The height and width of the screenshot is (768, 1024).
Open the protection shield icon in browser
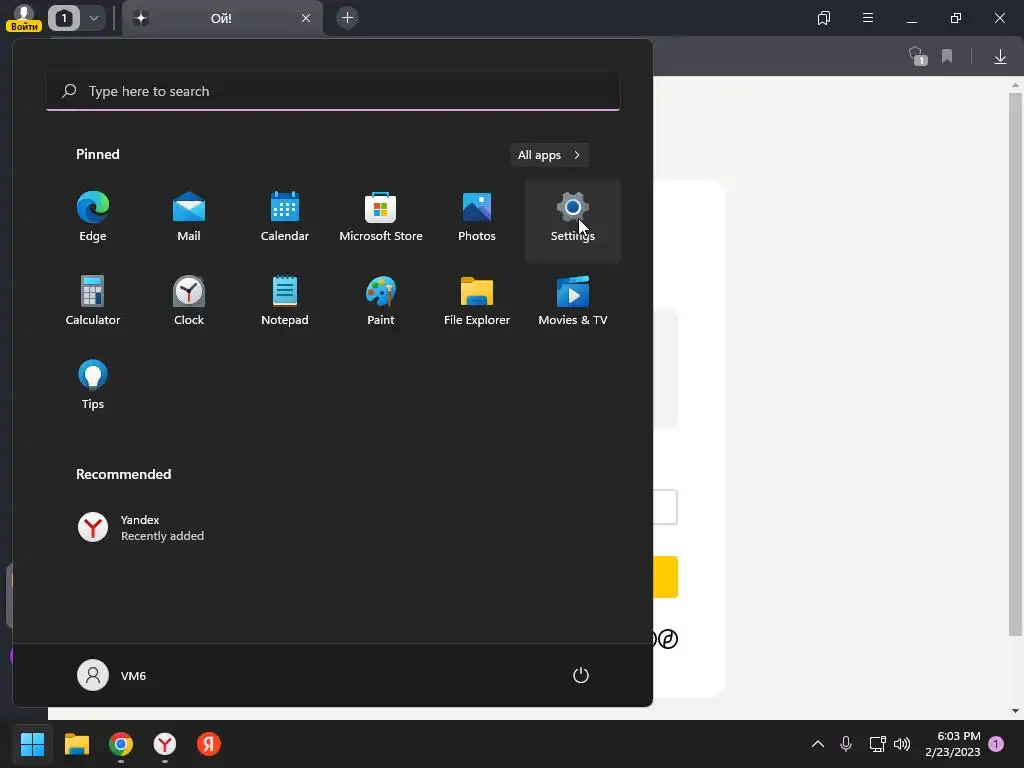(x=918, y=56)
